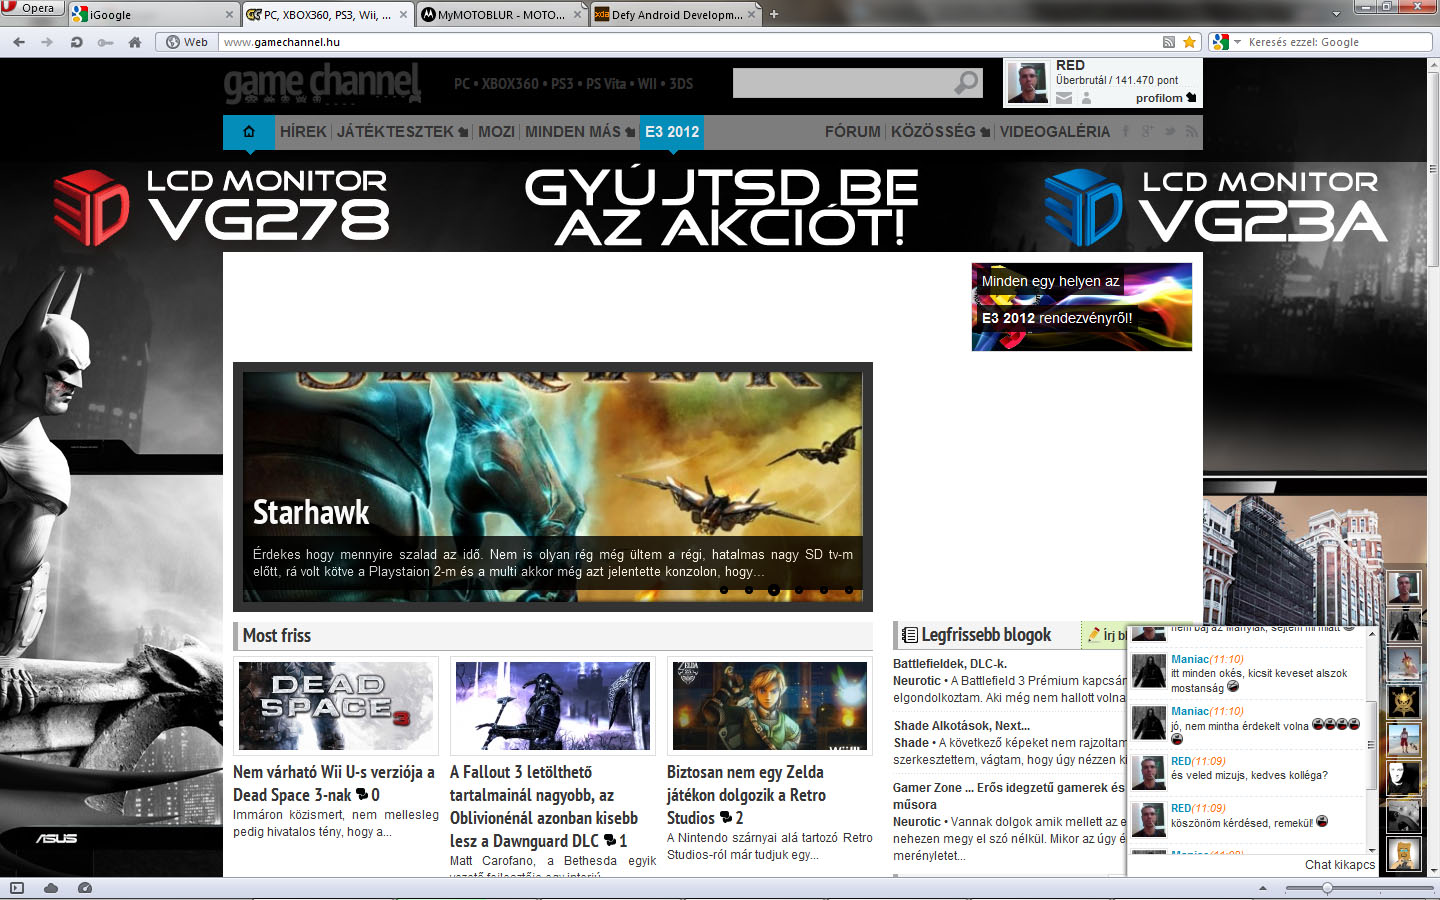Click the Home button in browser toolbar
Screen dimensions: 1440x900
pyautogui.click(x=135, y=42)
